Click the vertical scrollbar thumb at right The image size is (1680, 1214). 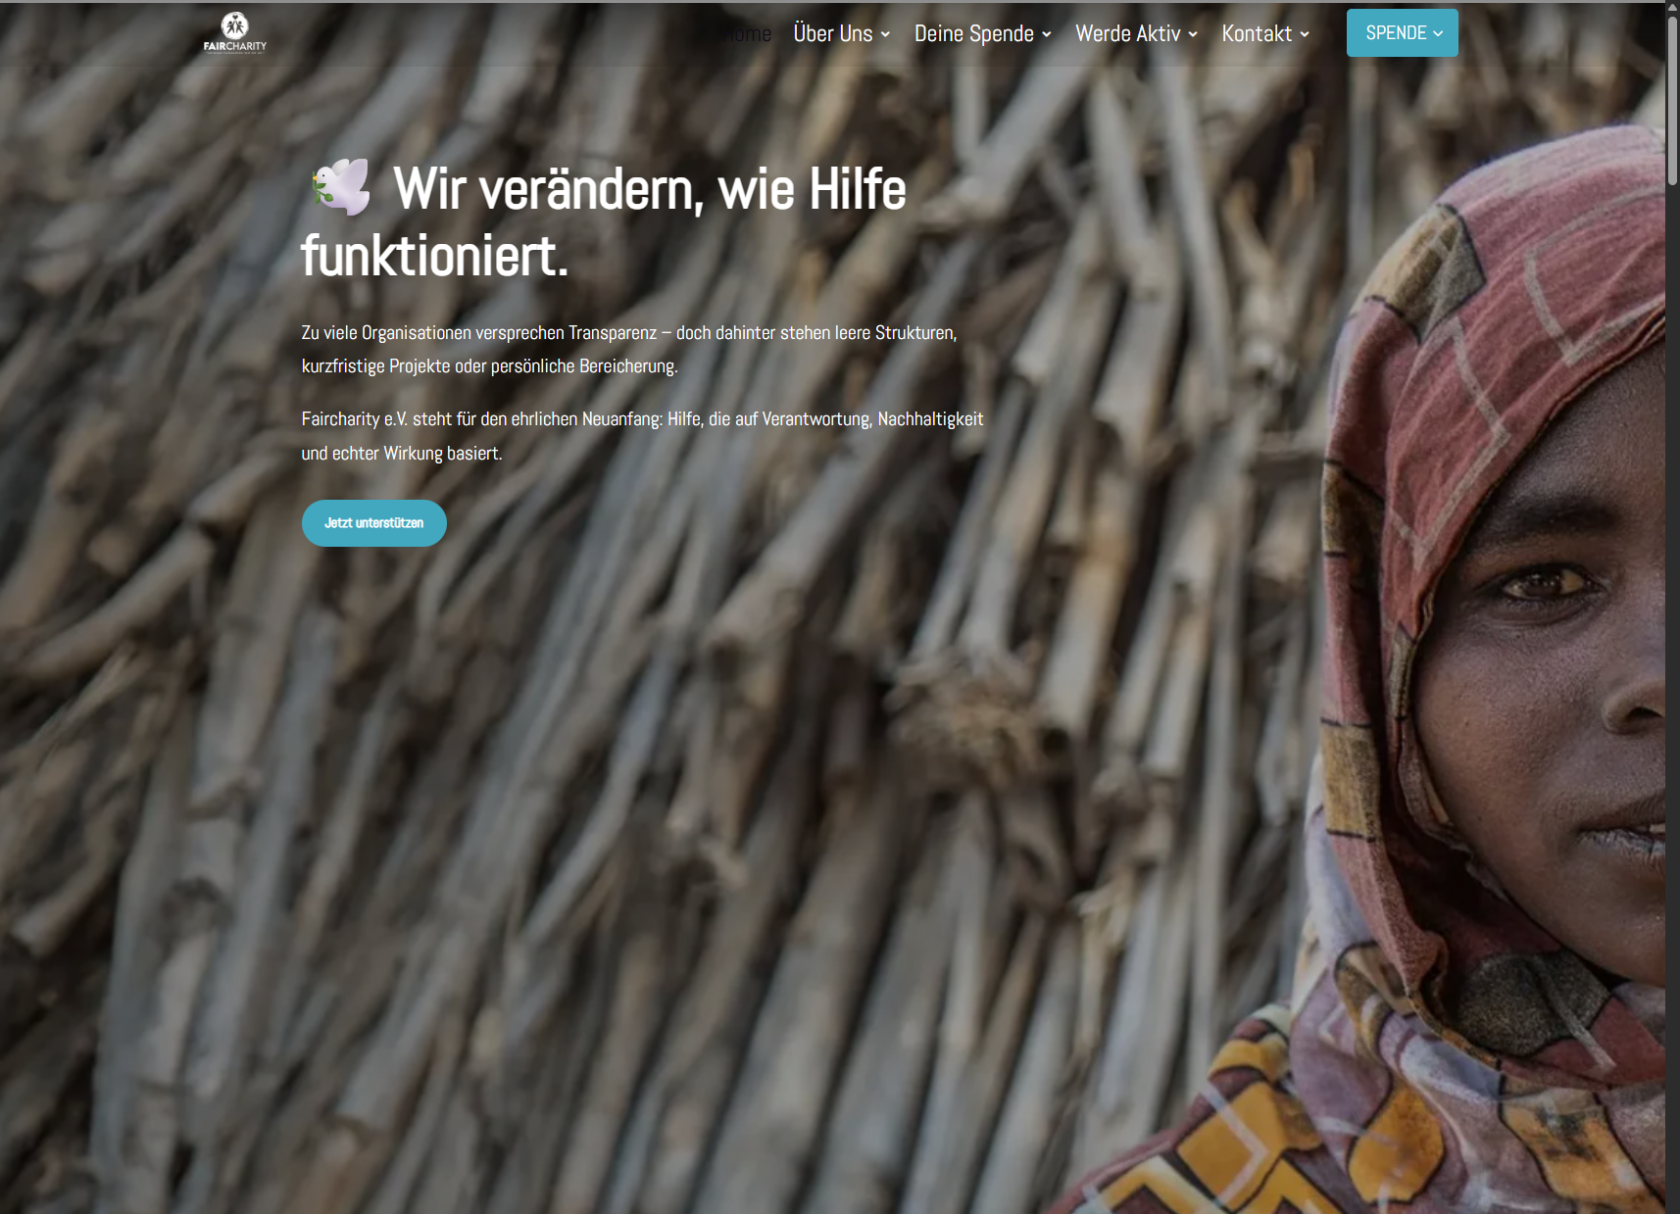(1672, 93)
